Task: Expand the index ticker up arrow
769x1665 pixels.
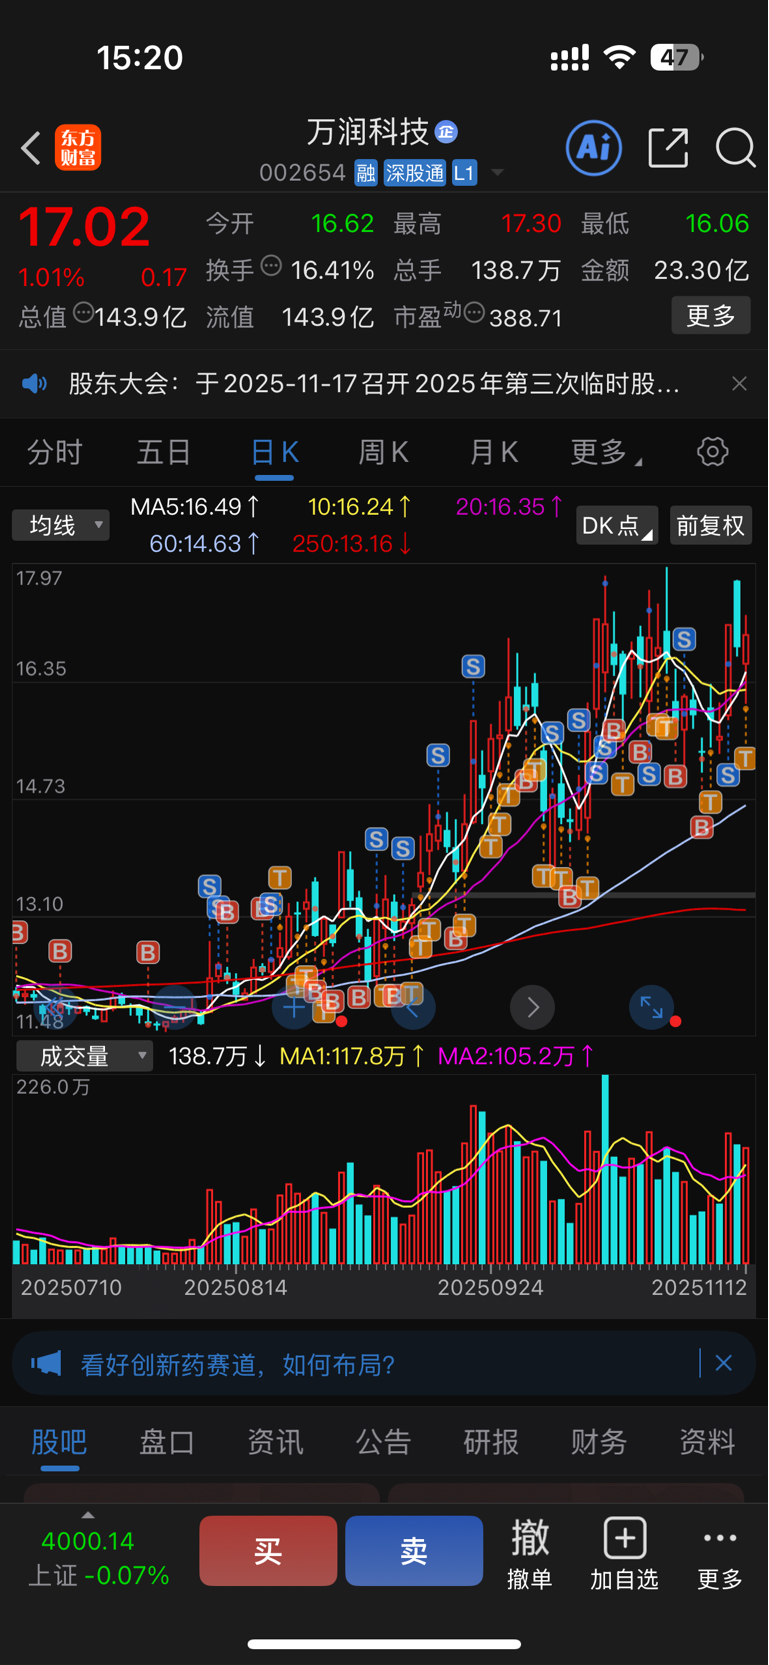Action: [88, 1515]
